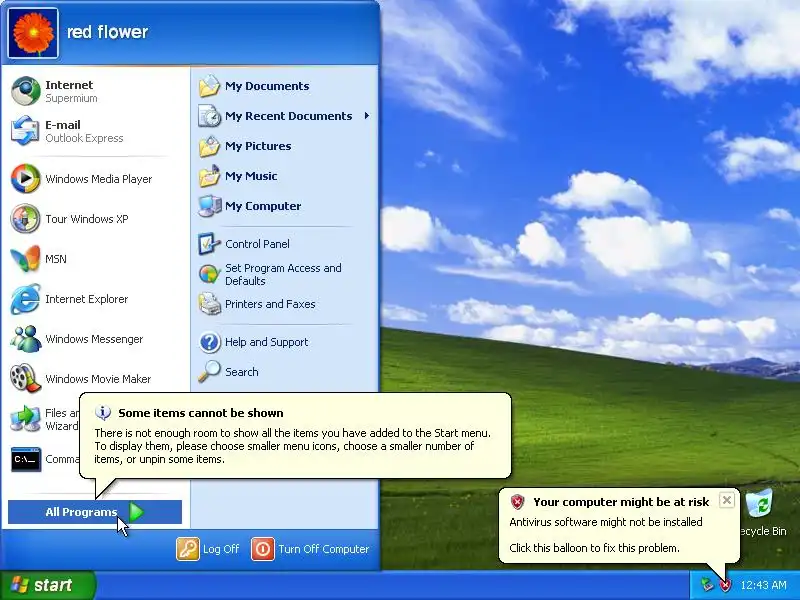
Task: Click Safely Remove Hardware tray icon
Action: click(707, 585)
